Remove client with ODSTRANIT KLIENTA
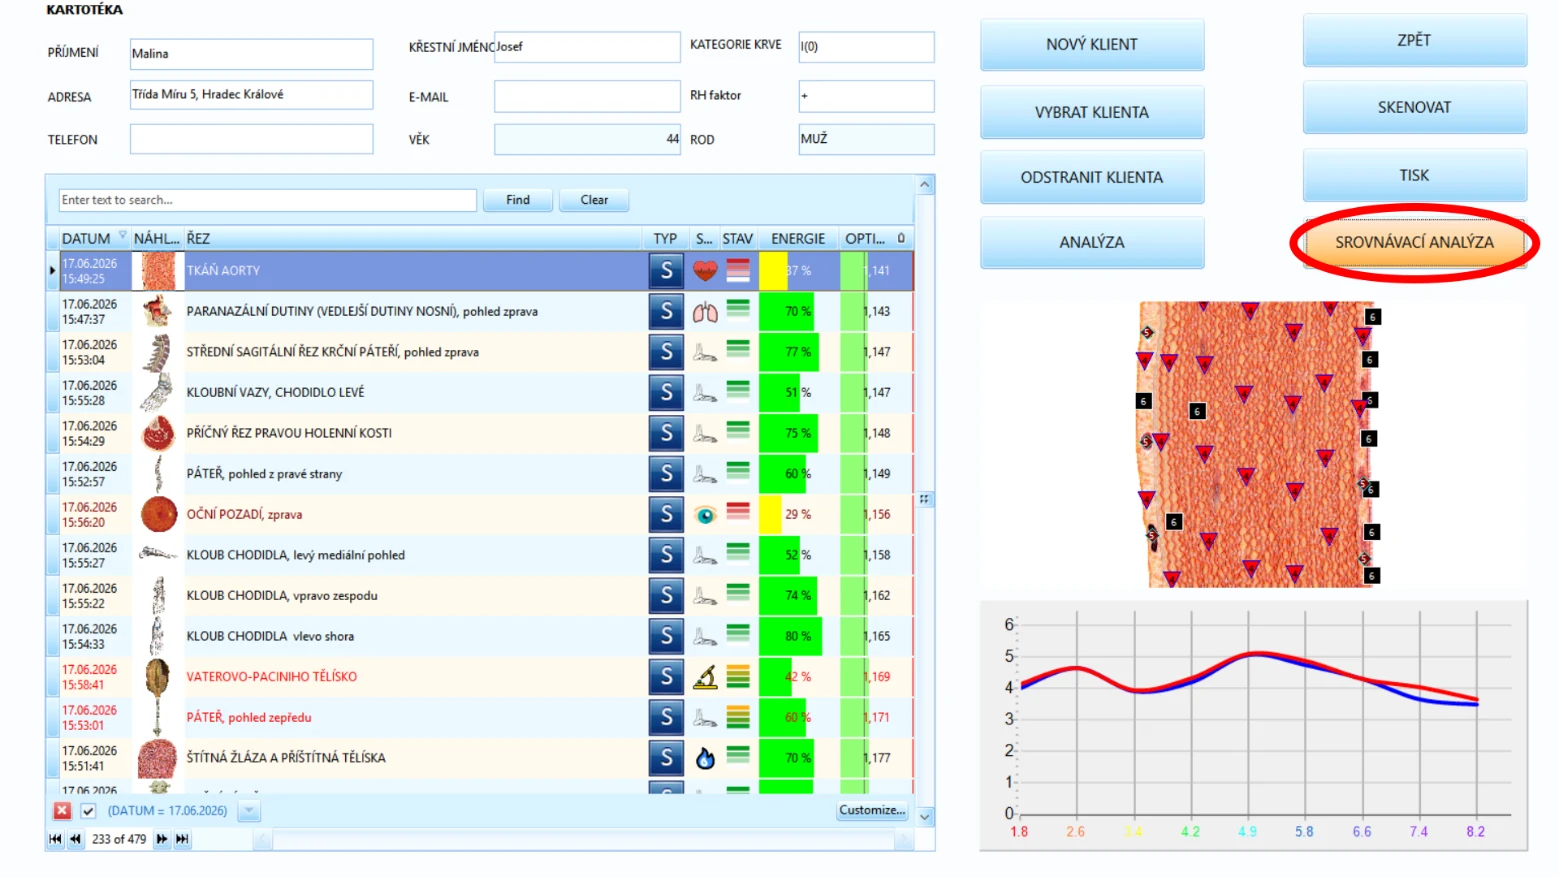Image resolution: width=1559 pixels, height=877 pixels. (1092, 178)
